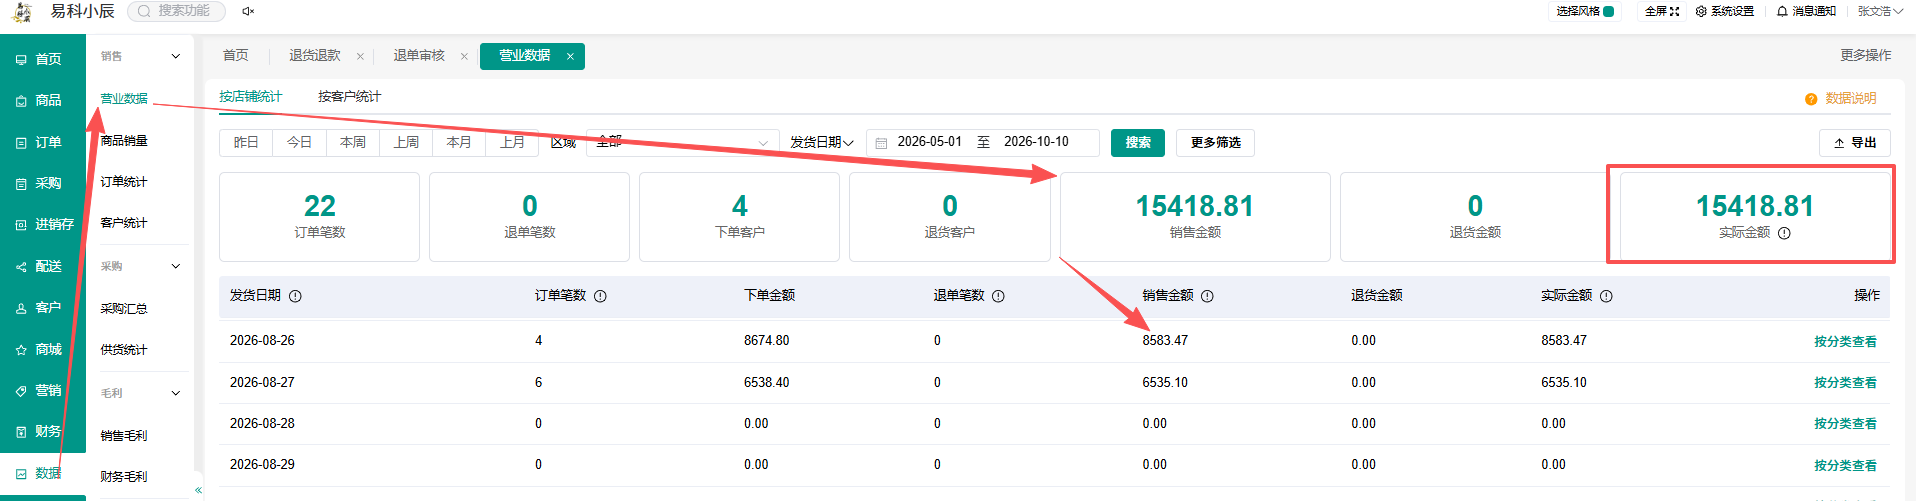1916x501 pixels.
Task: Close the 退单审核 tab
Action: [464, 57]
